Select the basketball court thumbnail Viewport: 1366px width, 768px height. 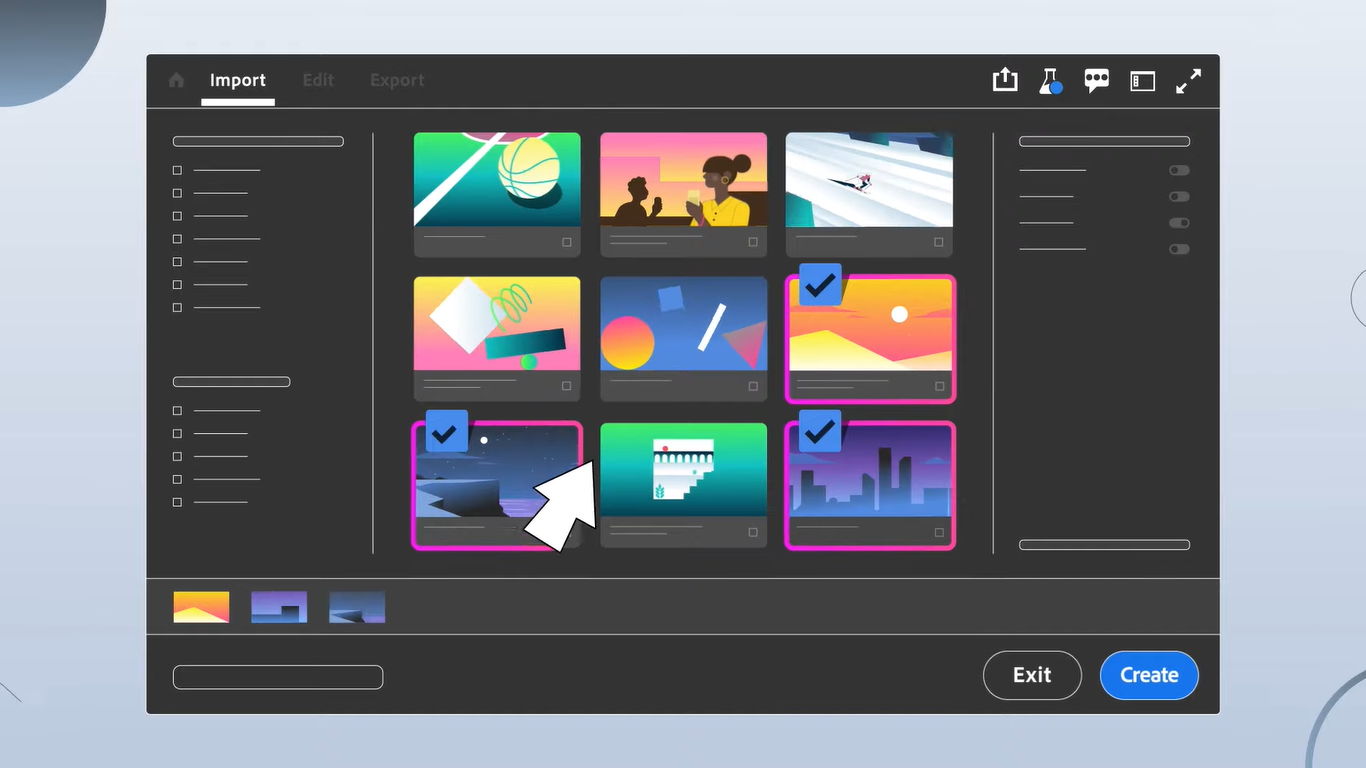pos(497,180)
